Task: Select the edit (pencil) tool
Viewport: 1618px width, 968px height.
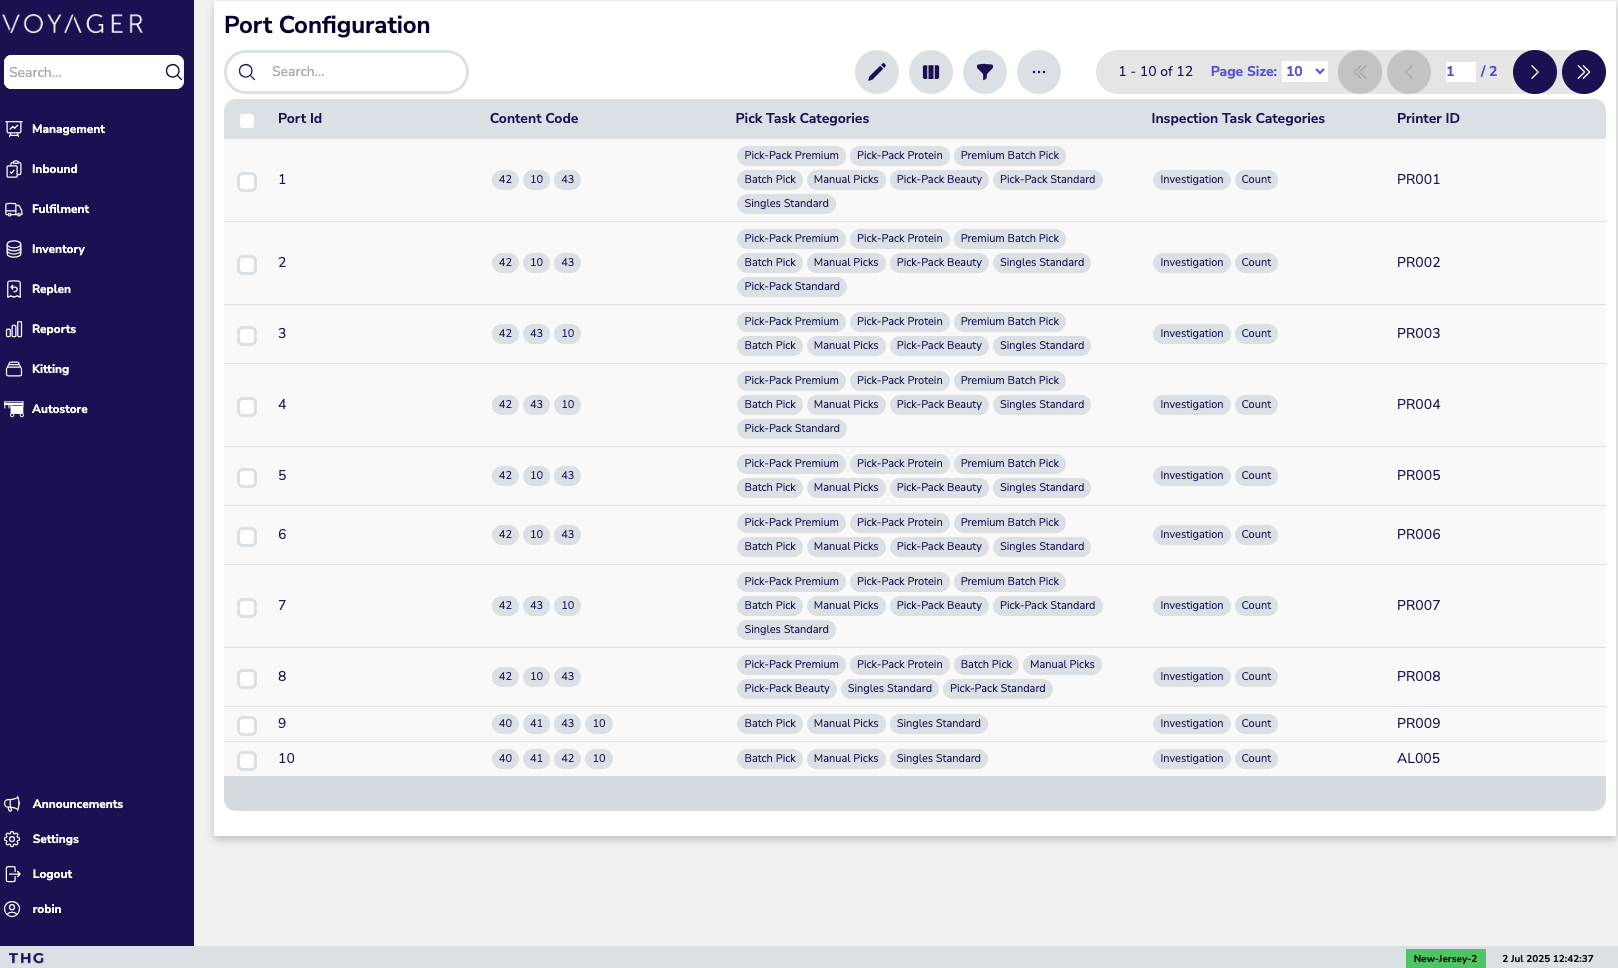Action: pyautogui.click(x=877, y=71)
